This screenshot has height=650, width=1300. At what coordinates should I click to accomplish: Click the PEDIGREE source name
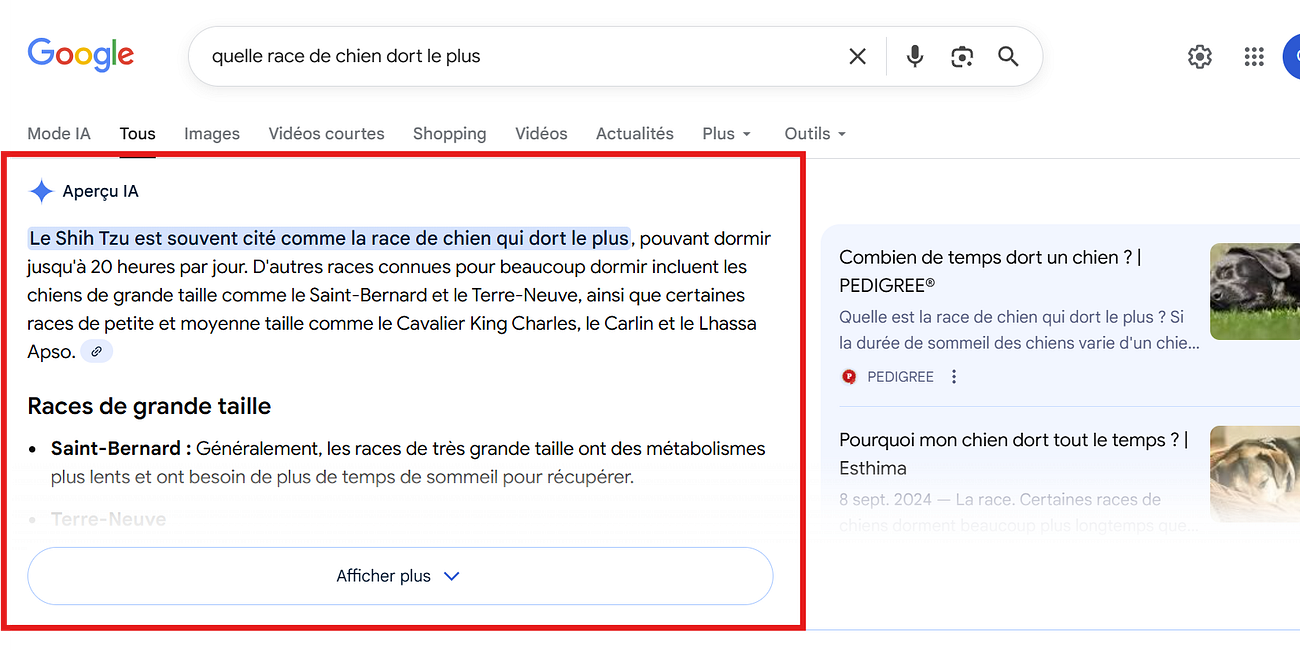click(x=900, y=377)
